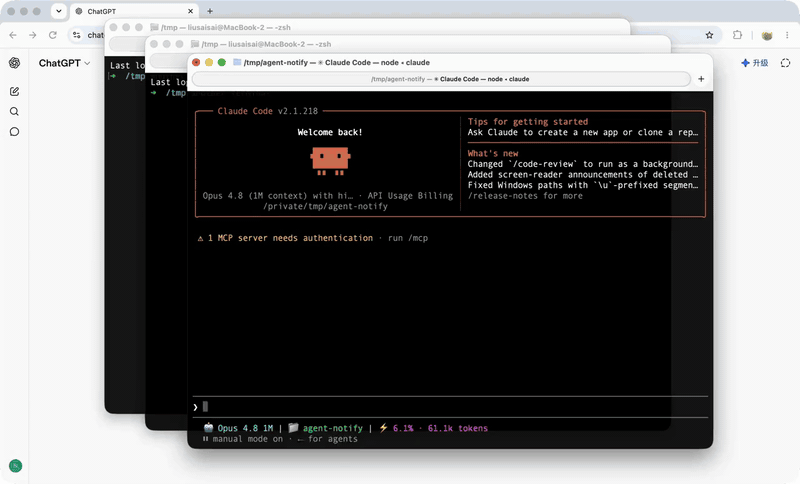Click the robot icon in the status line

(208, 427)
